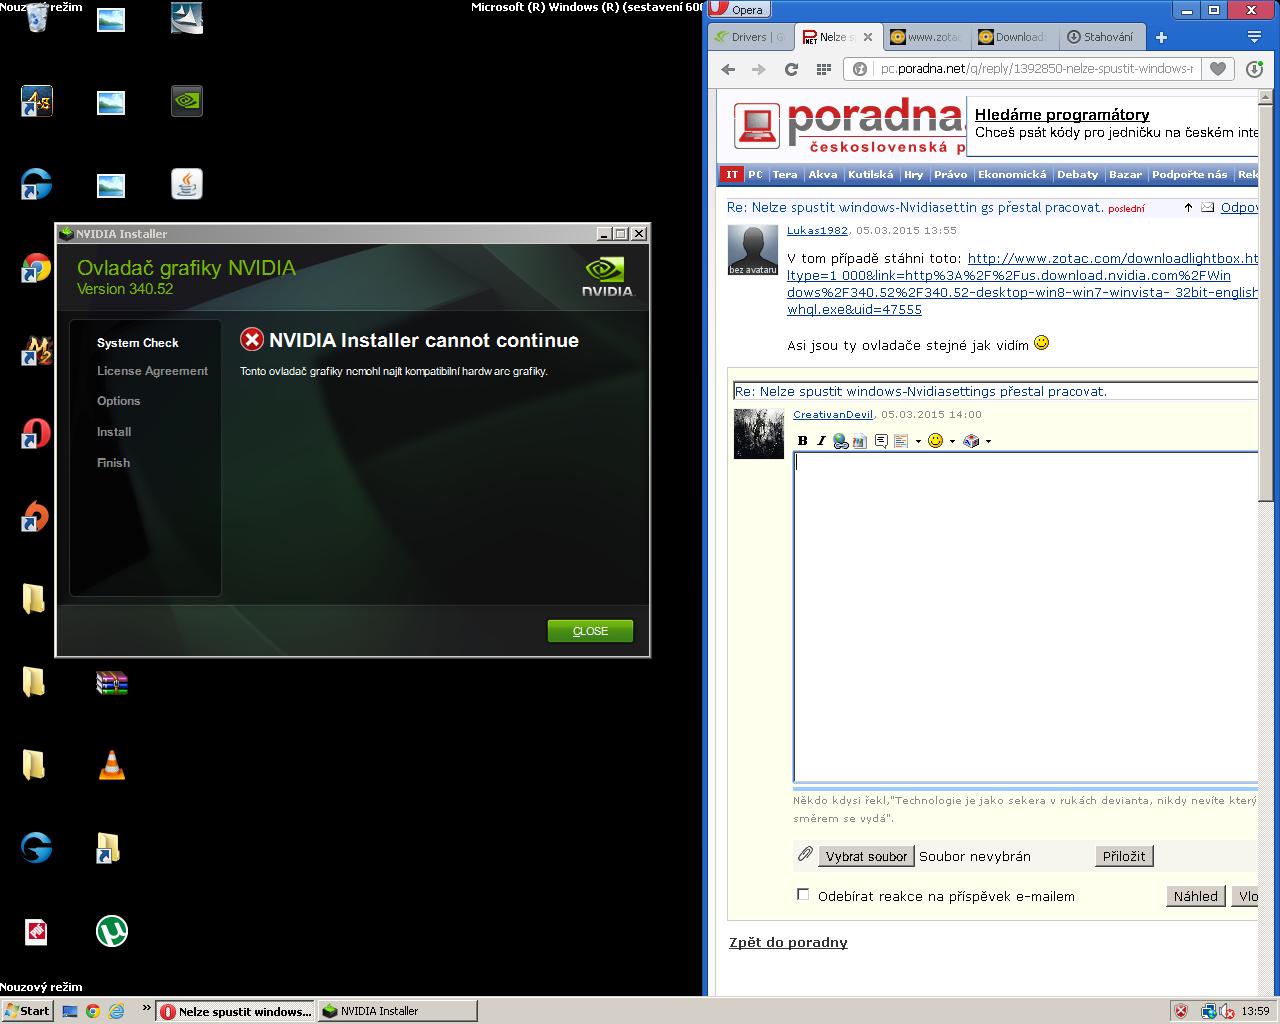Click the colored cube icon in editor toolbar

pos(971,441)
